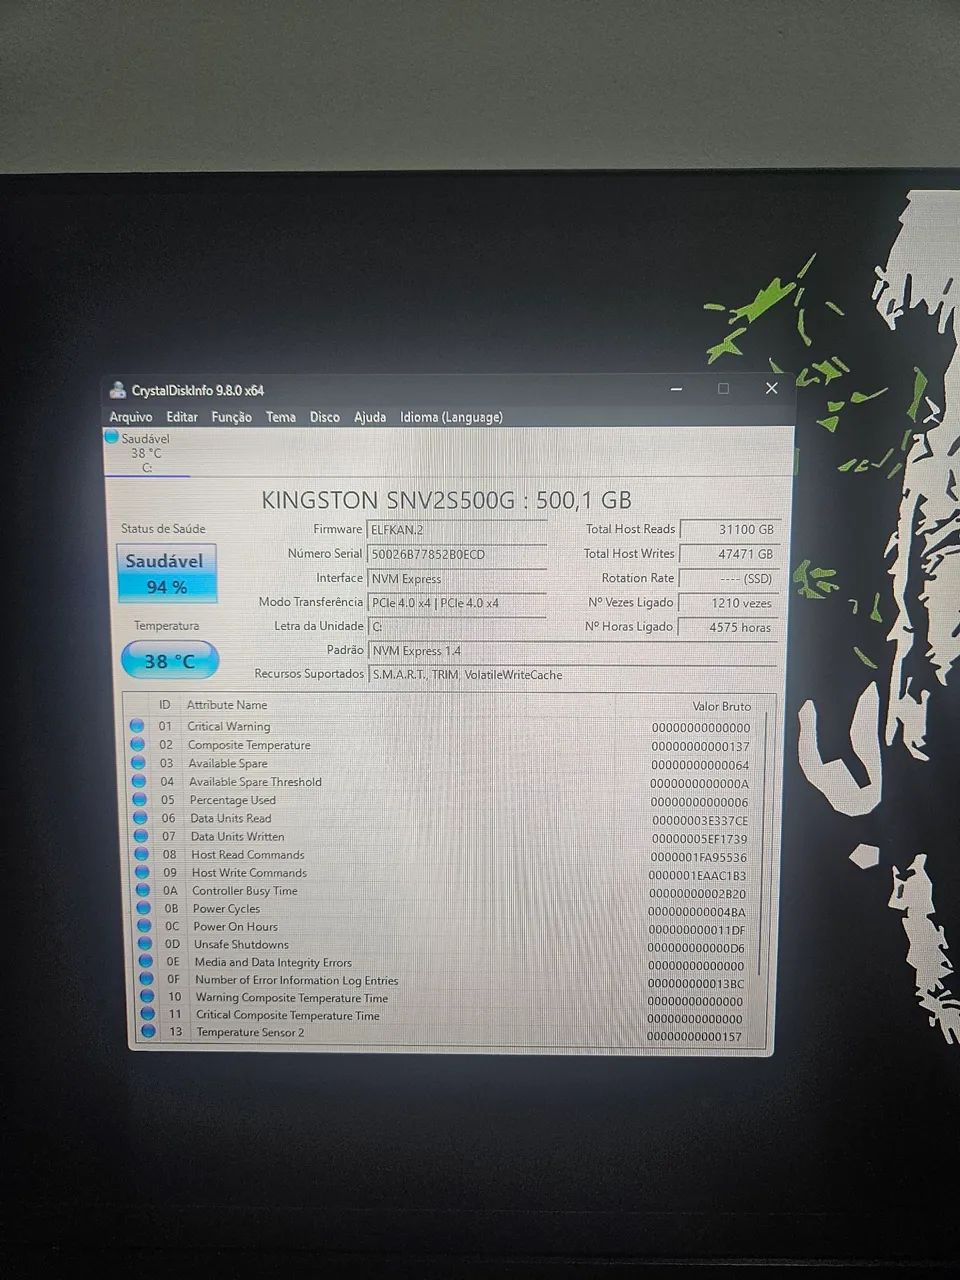
Task: Click status icon of Data Units Read row
Action: coord(140,817)
